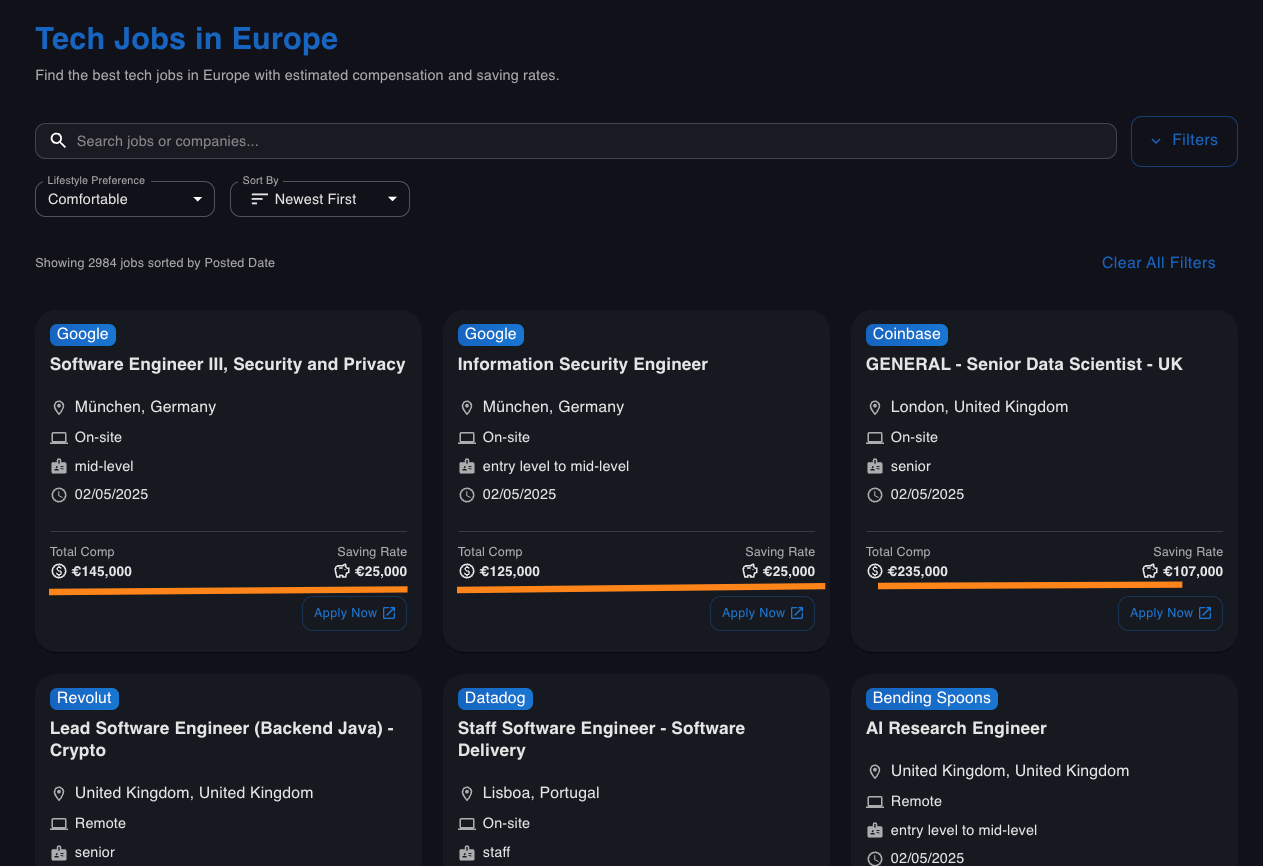Click badge icon beside mid-level on Software Engineer III card

(59, 466)
